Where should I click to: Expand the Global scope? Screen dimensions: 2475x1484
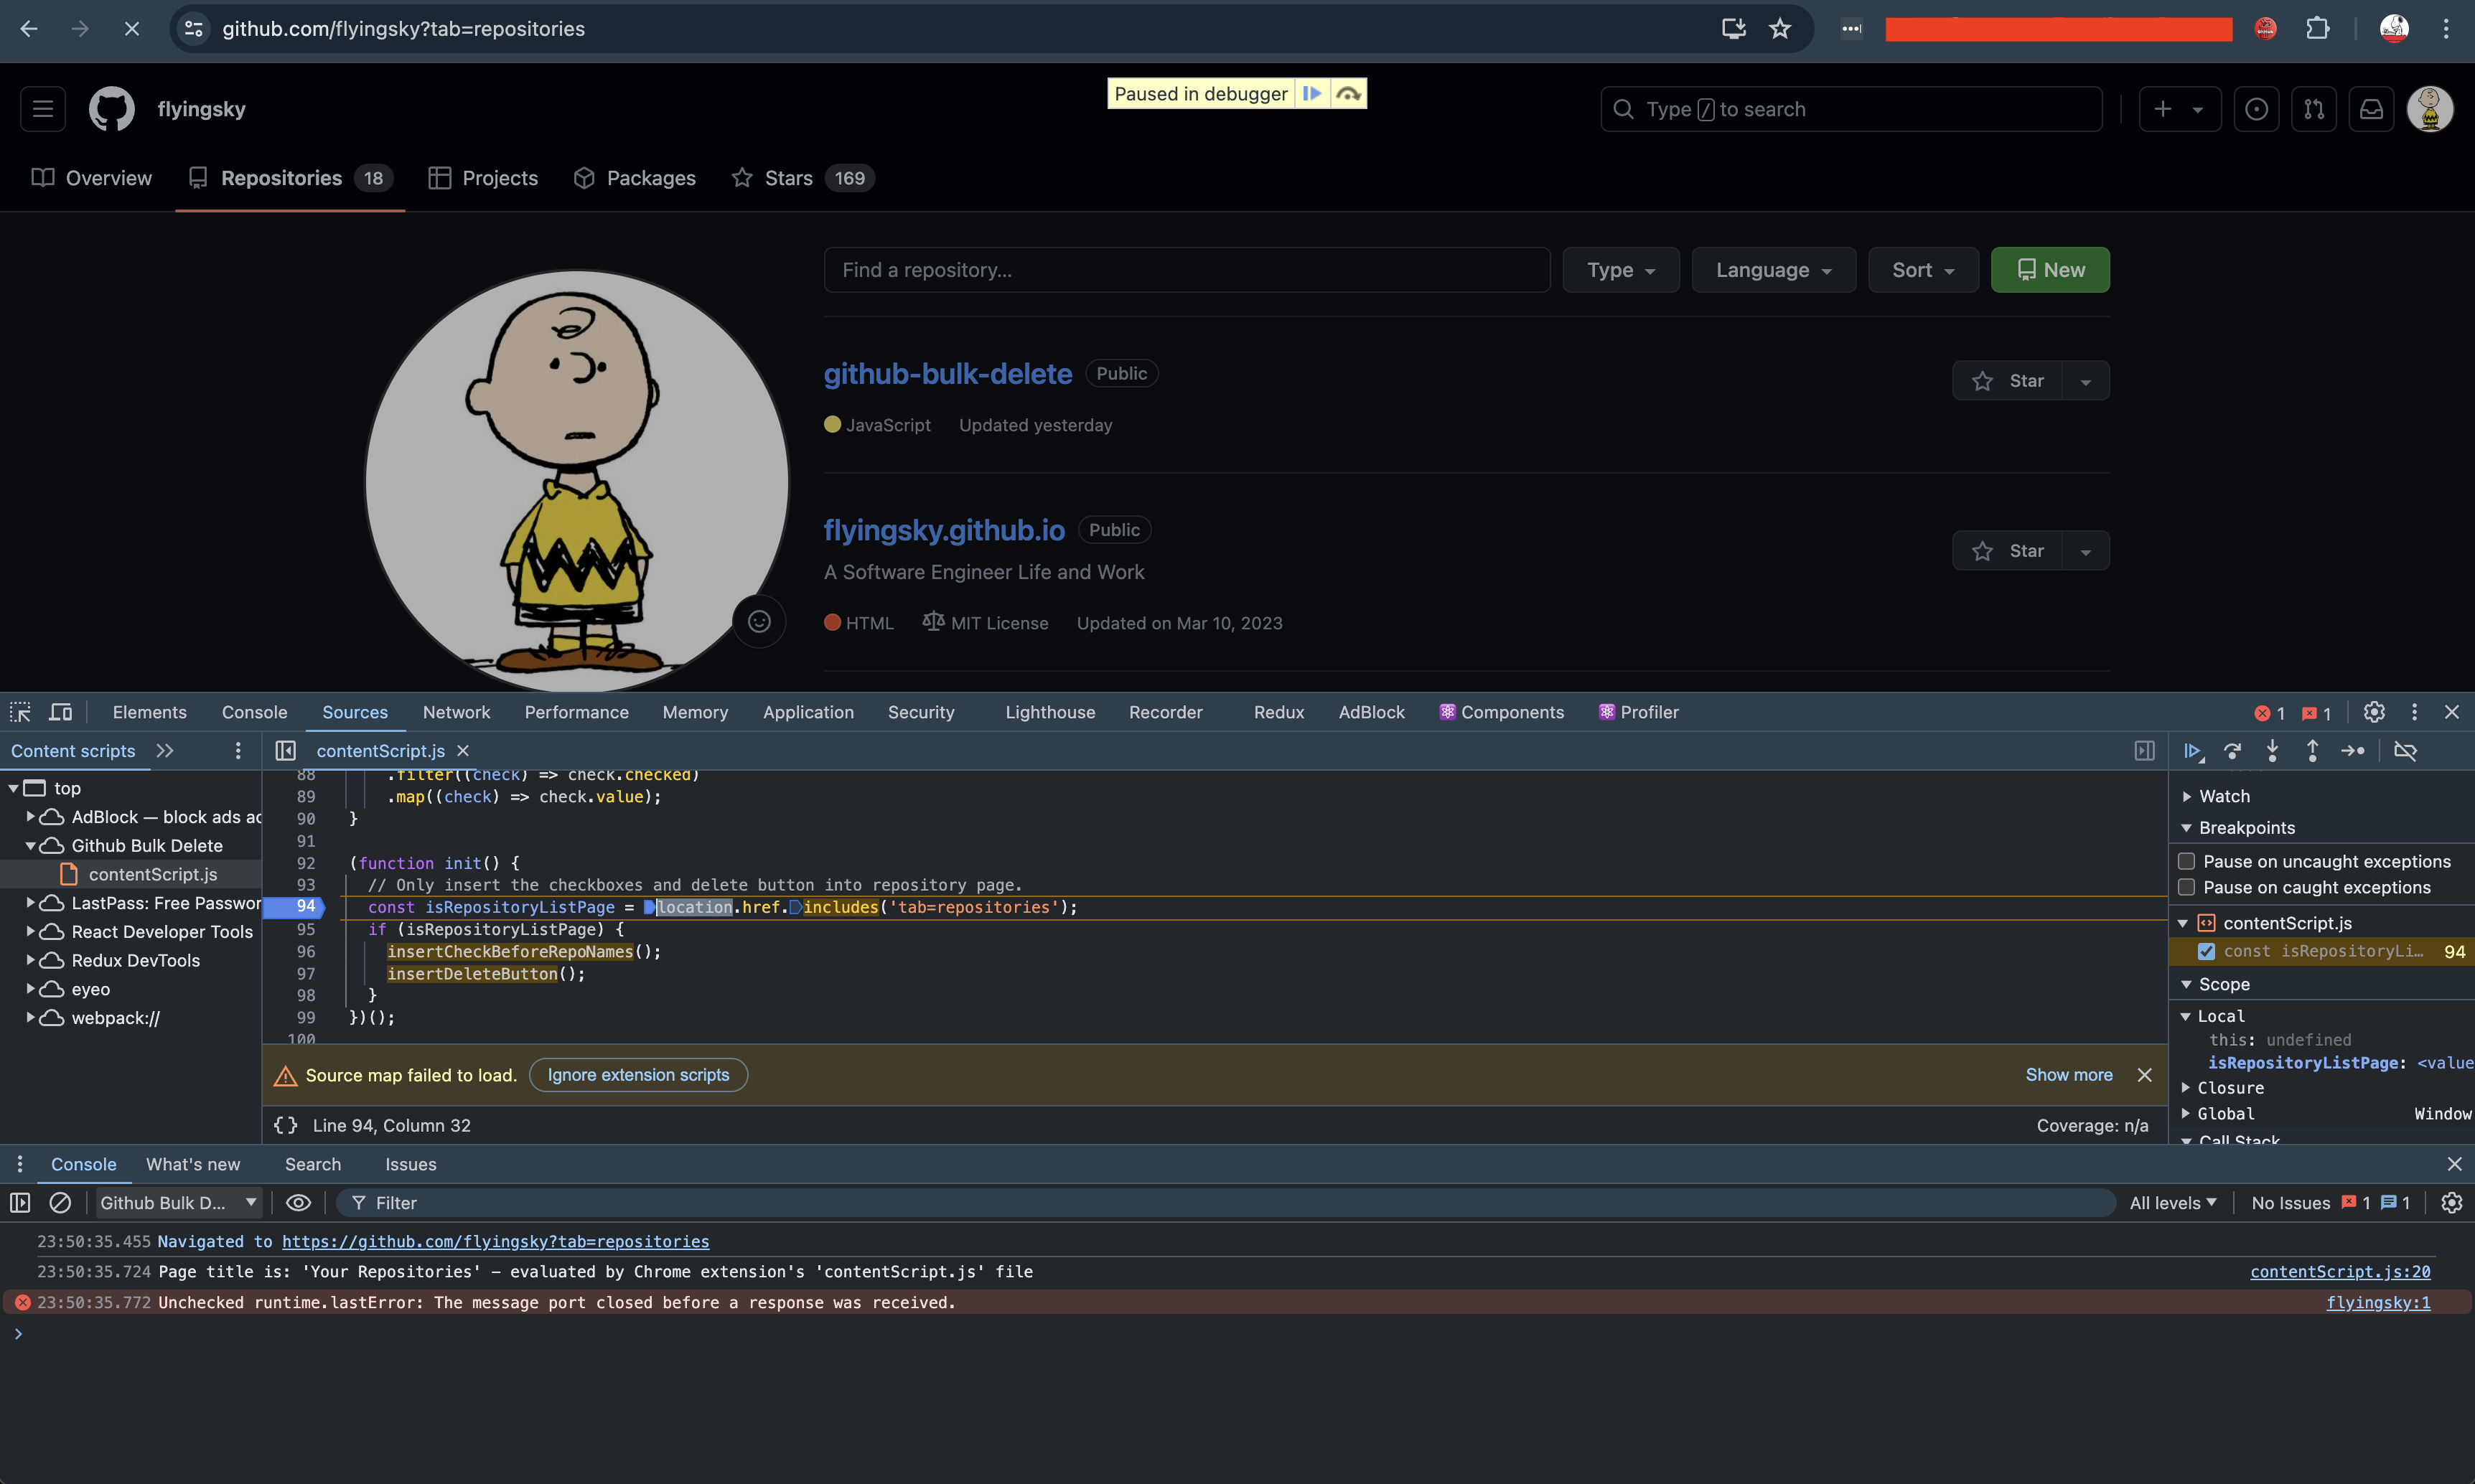click(x=2185, y=1113)
